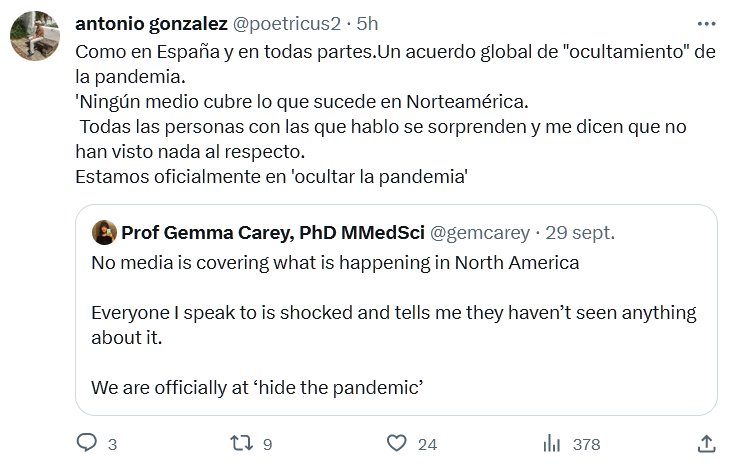The height and width of the screenshot is (470, 738).
Task: Open the more options menu on the tweet
Action: pyautogui.click(x=706, y=22)
